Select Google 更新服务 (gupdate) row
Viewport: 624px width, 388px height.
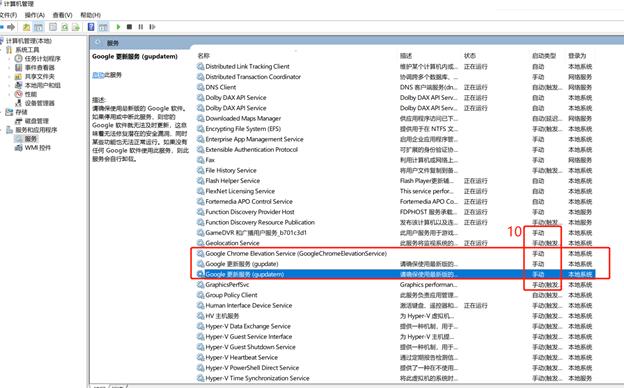[x=395, y=264]
